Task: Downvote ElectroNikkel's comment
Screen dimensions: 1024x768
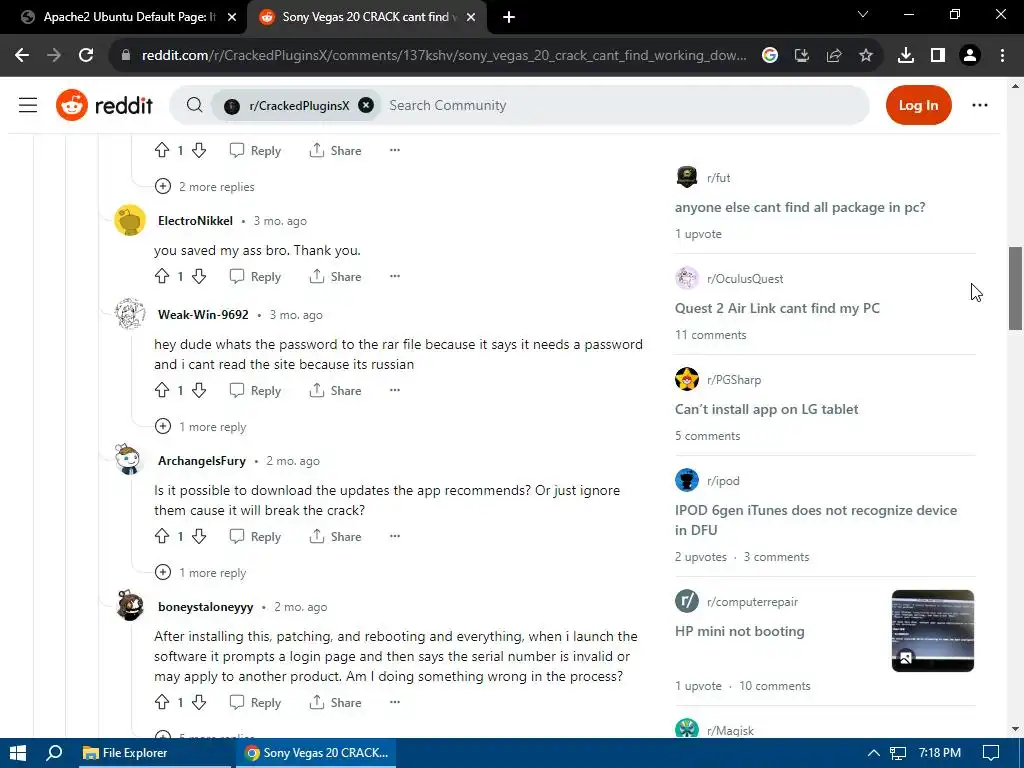Action: click(199, 276)
